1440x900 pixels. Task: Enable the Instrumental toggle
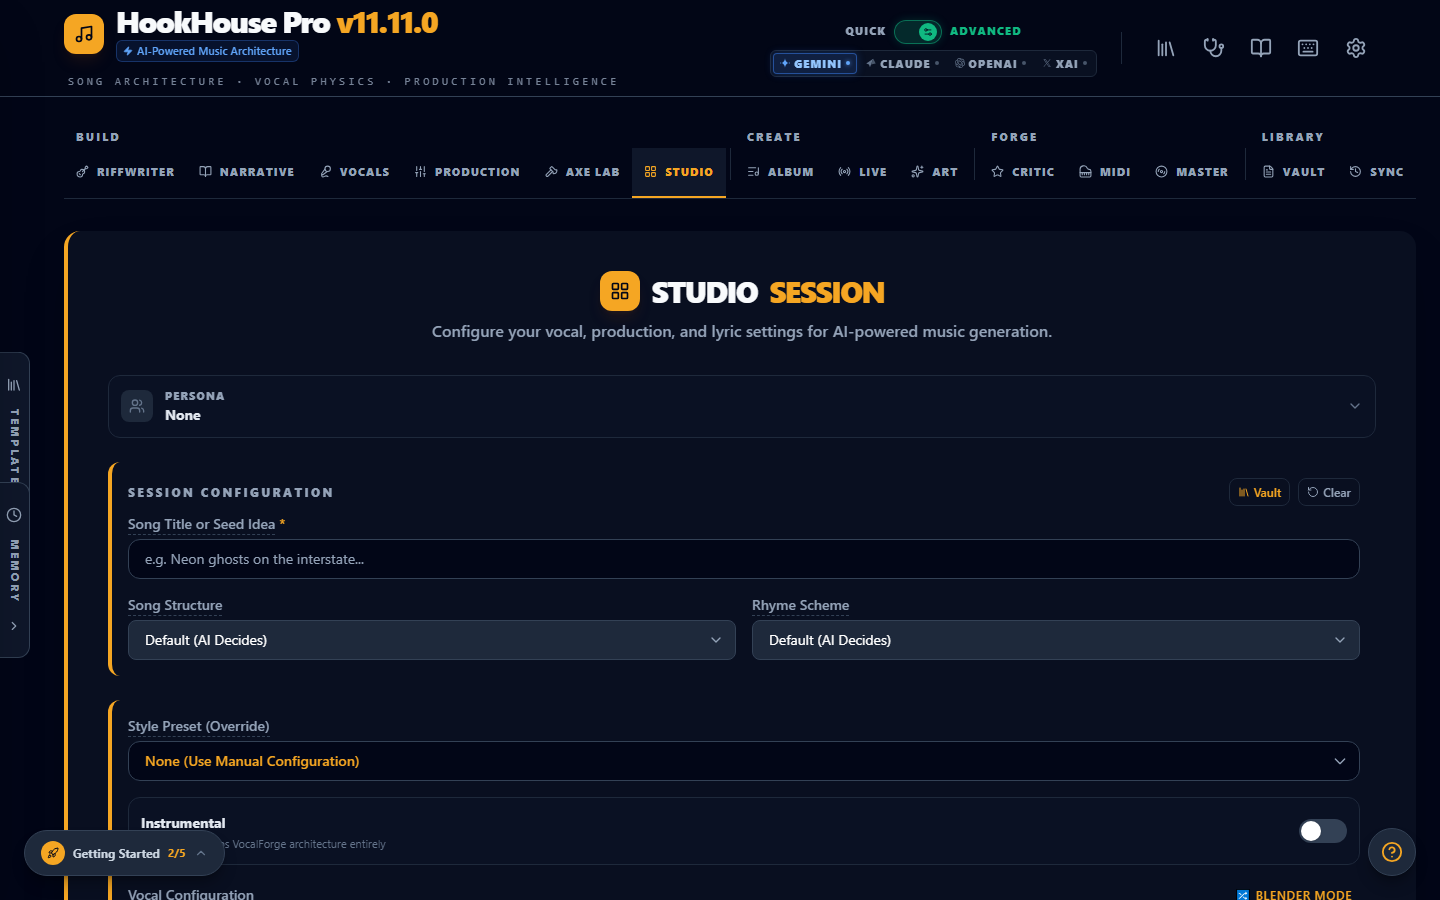(x=1322, y=831)
